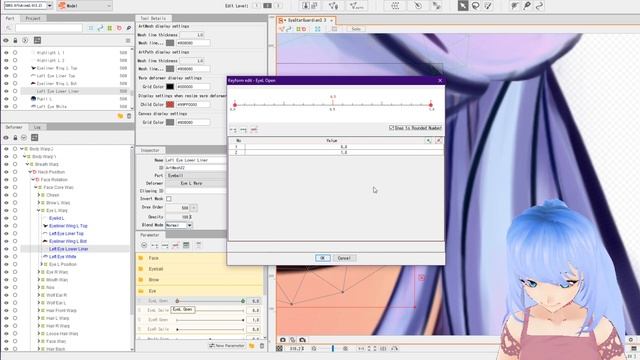Click the delete key icon in Keyform dialog

click(254, 130)
